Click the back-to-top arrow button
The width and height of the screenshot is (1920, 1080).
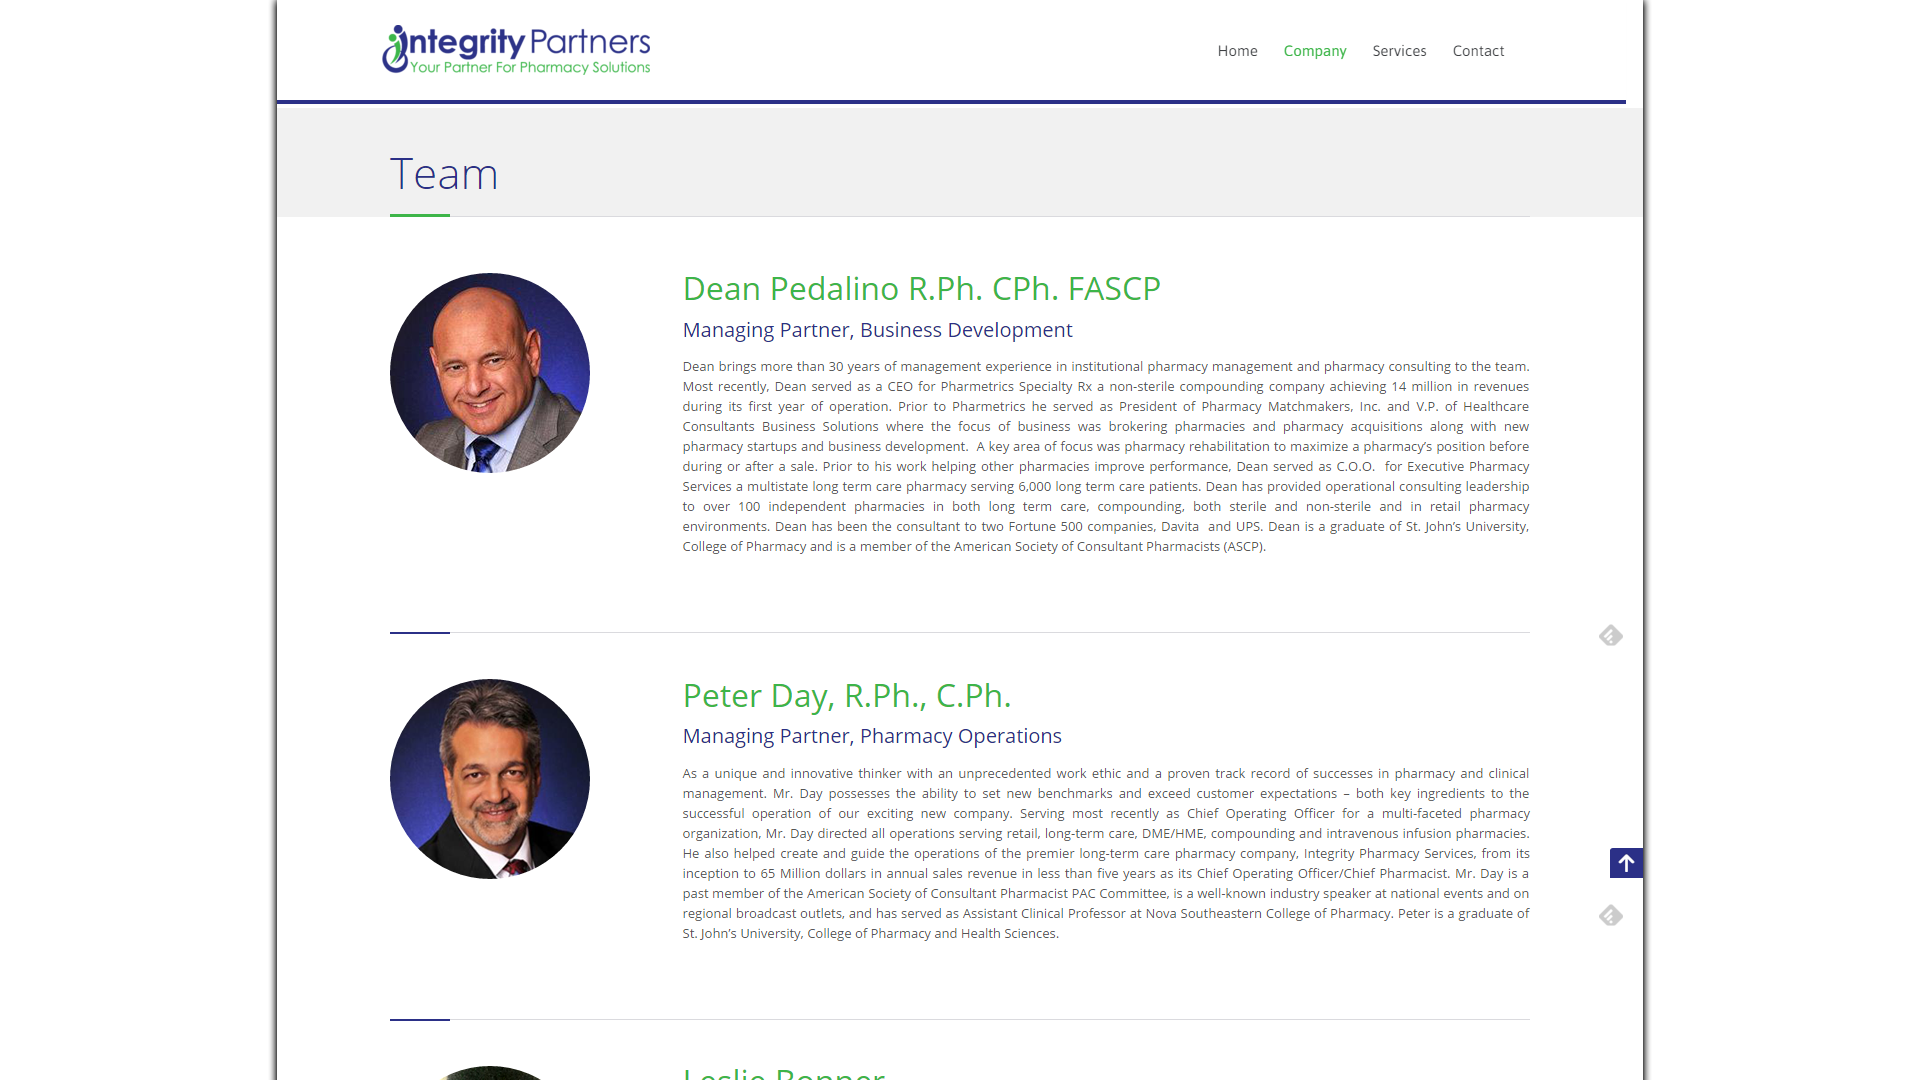point(1626,863)
